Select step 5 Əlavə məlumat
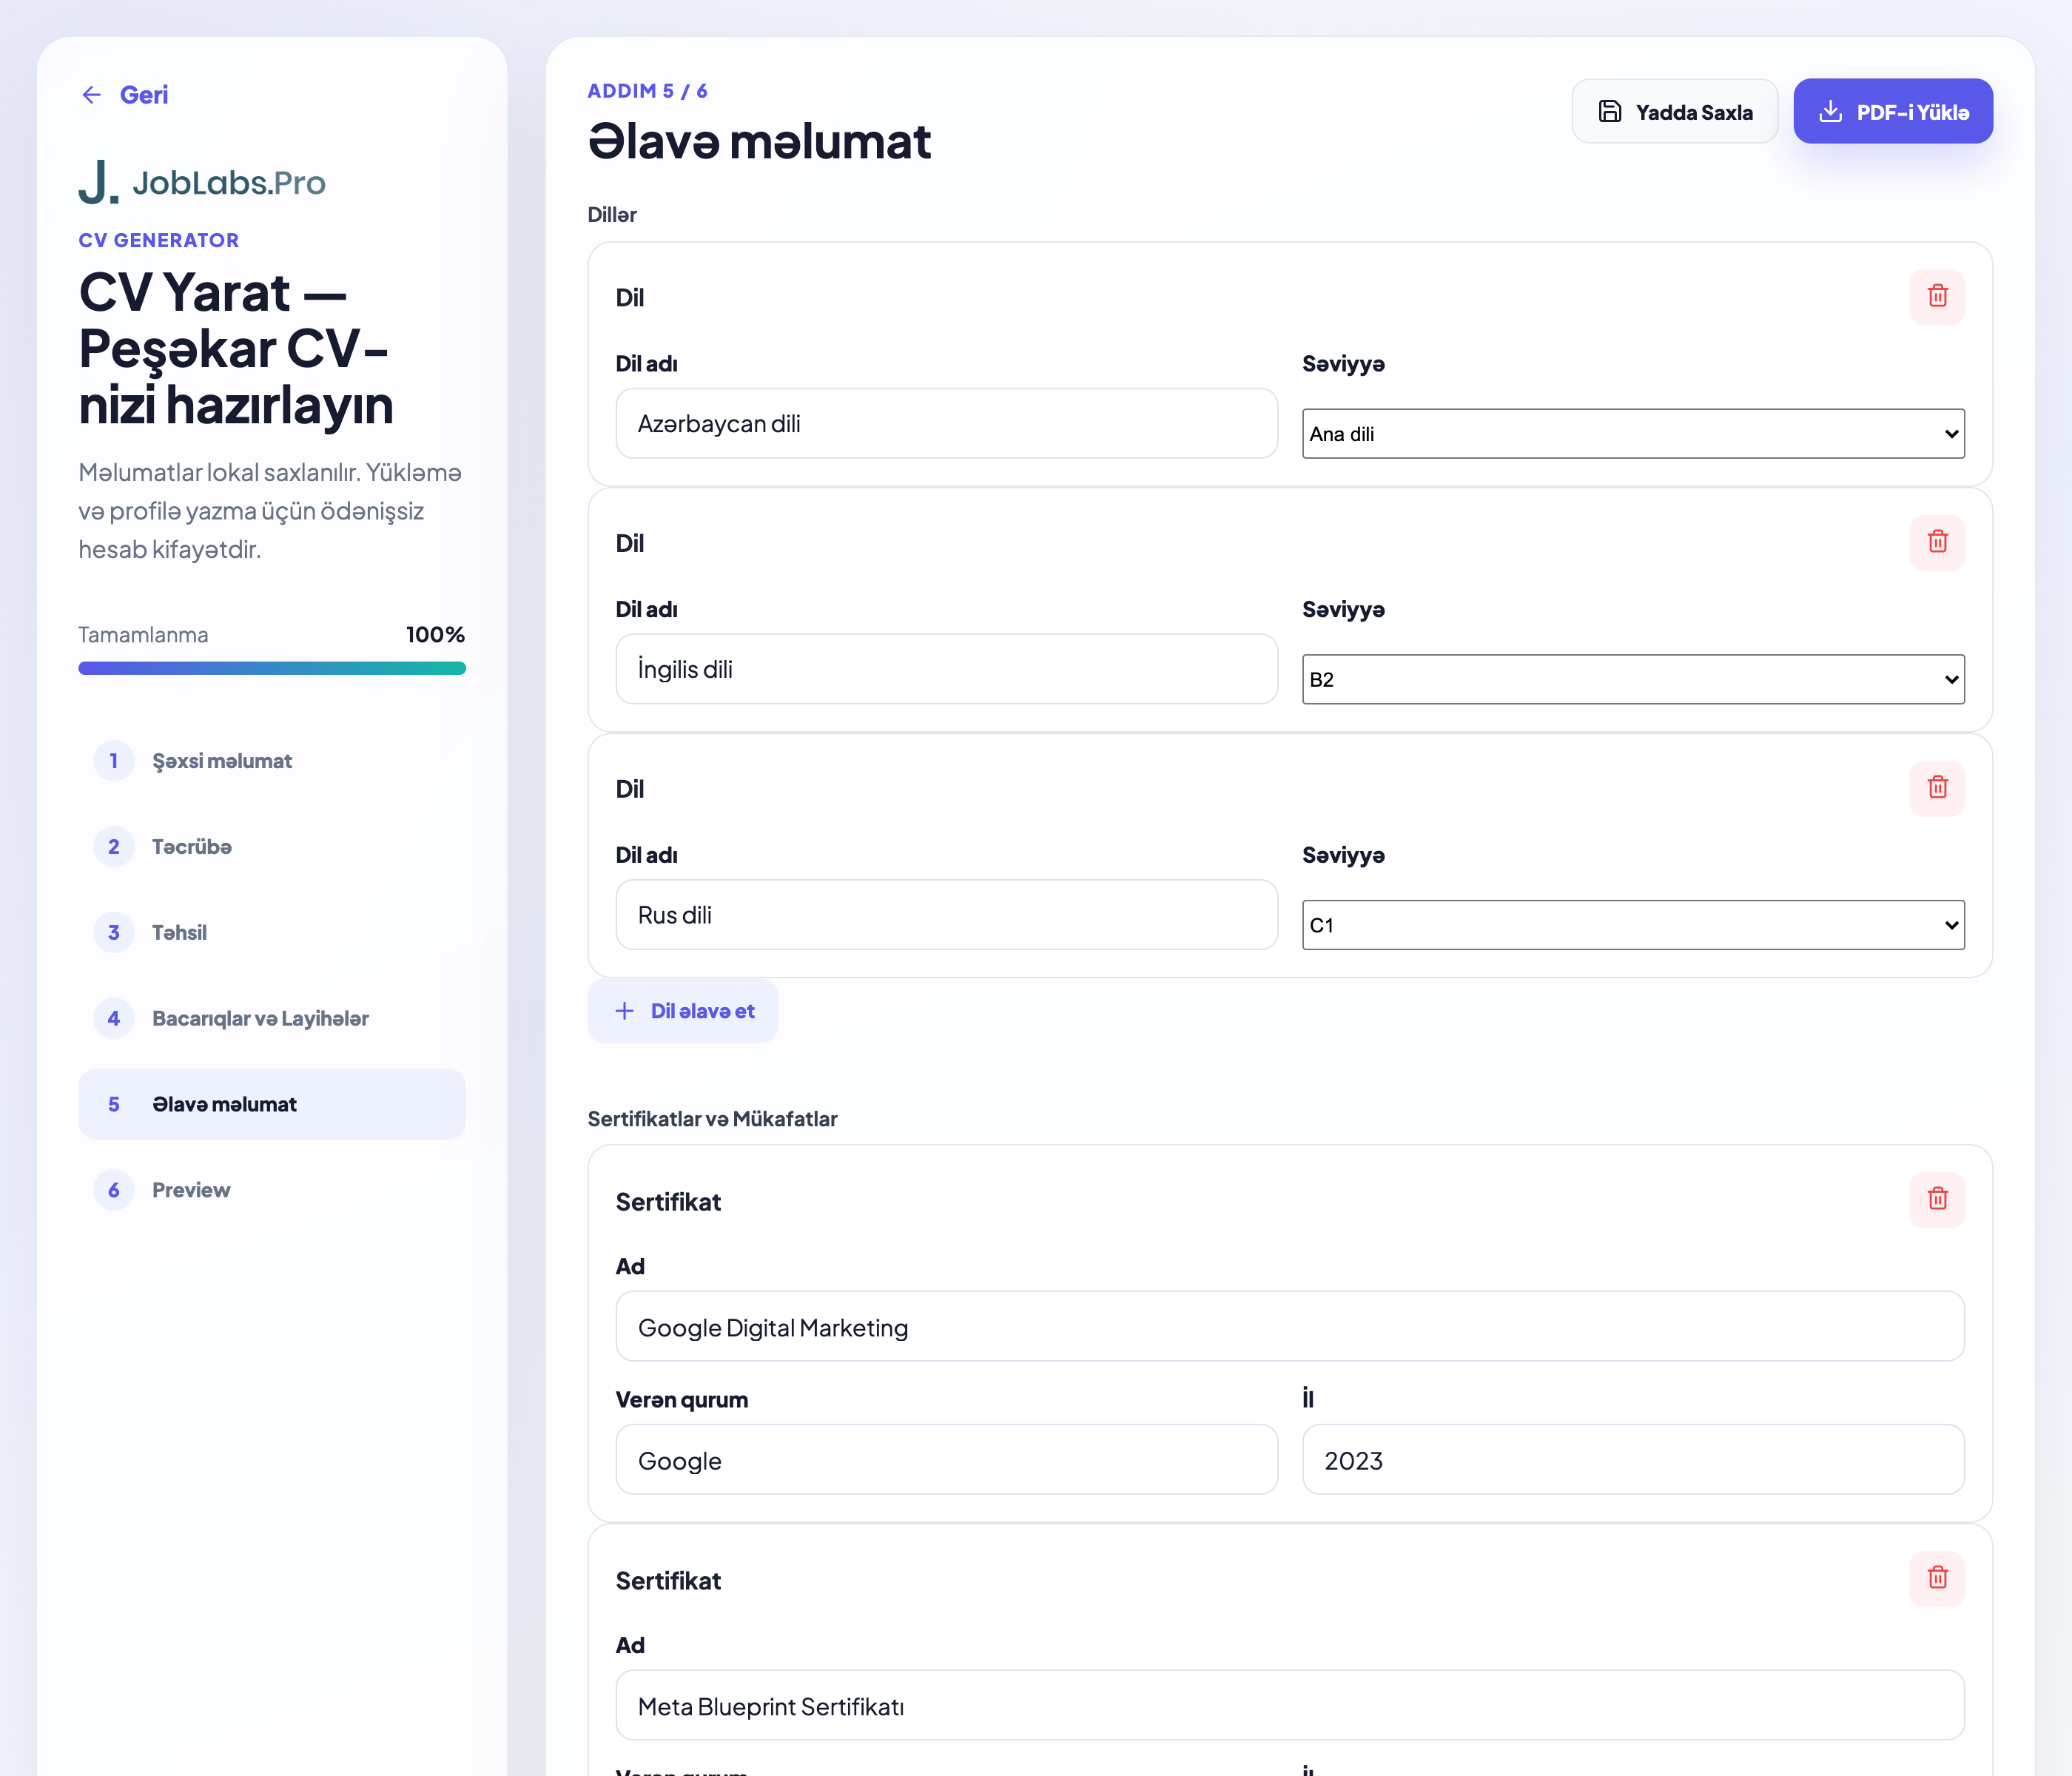Viewport: 2072px width, 1776px height. pos(272,1104)
